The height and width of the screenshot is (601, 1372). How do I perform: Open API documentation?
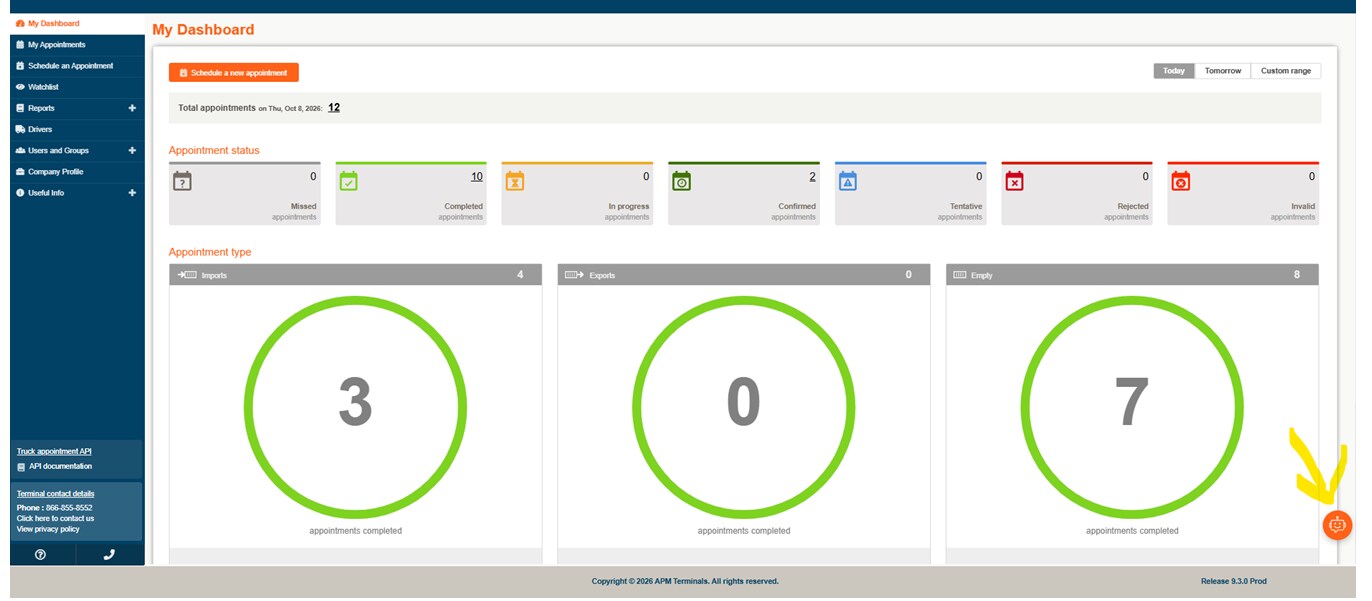click(59, 467)
